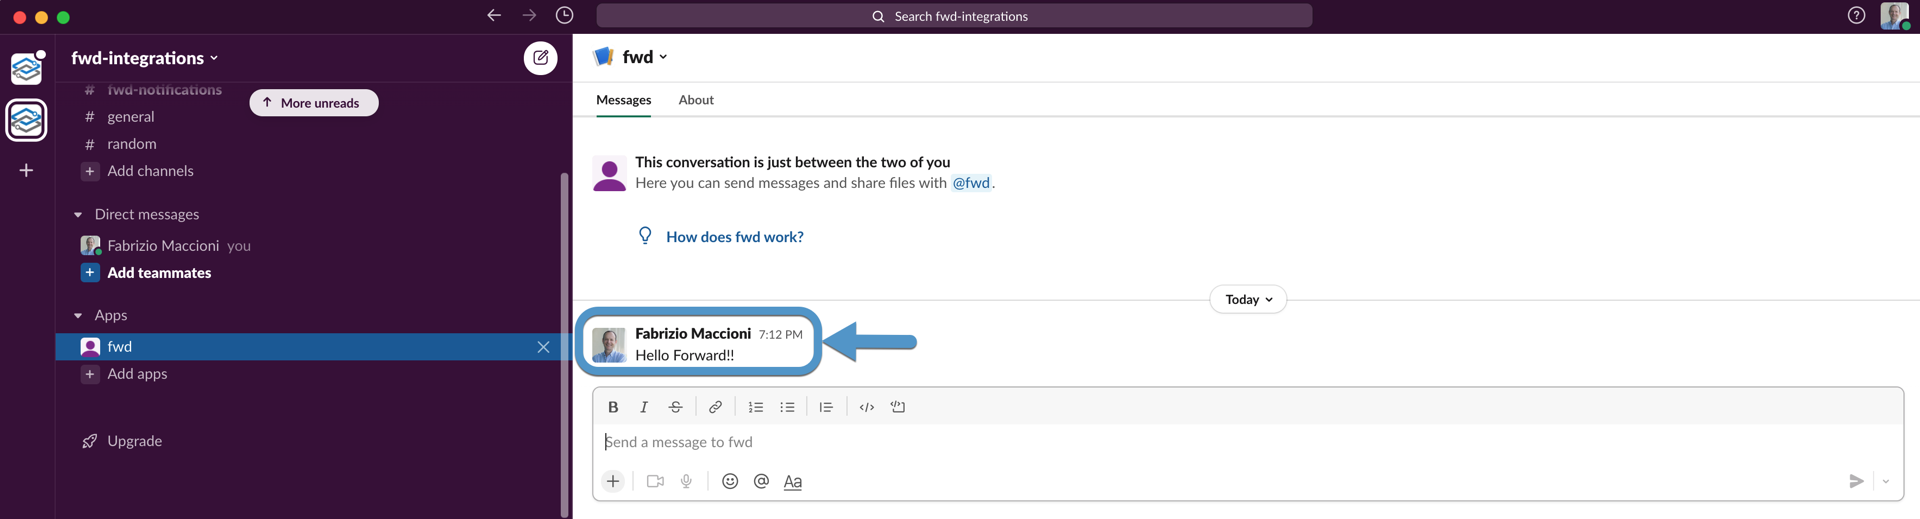Click the @fwd mention link
Screen dimensions: 1920x519
(971, 183)
